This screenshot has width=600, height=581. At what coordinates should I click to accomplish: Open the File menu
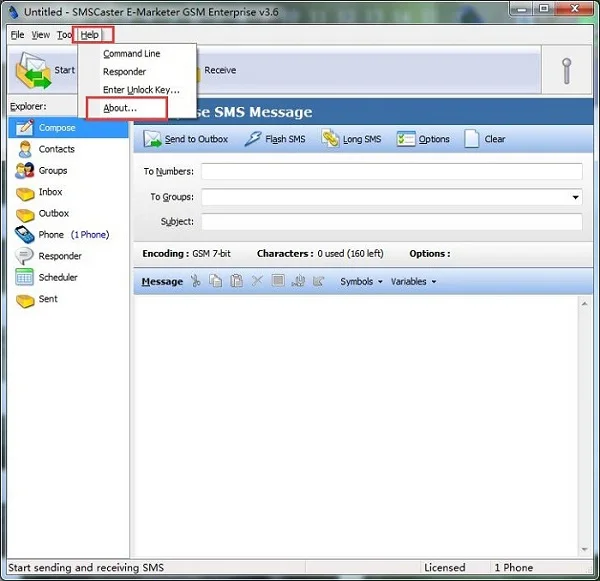pyautogui.click(x=17, y=34)
